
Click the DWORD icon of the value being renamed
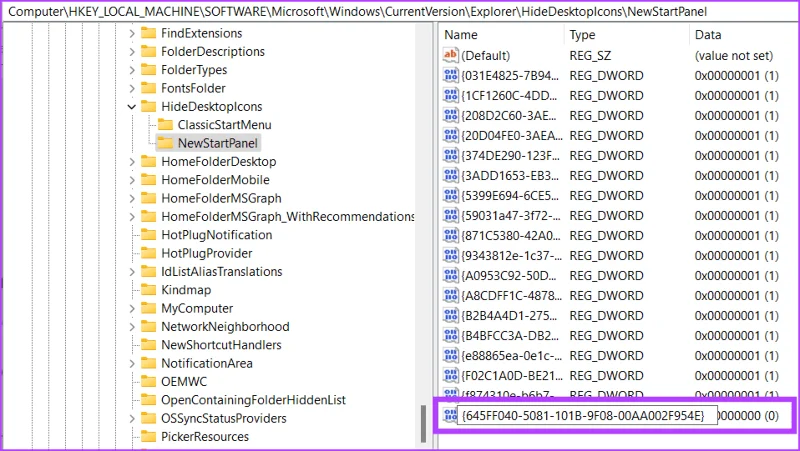(x=450, y=415)
